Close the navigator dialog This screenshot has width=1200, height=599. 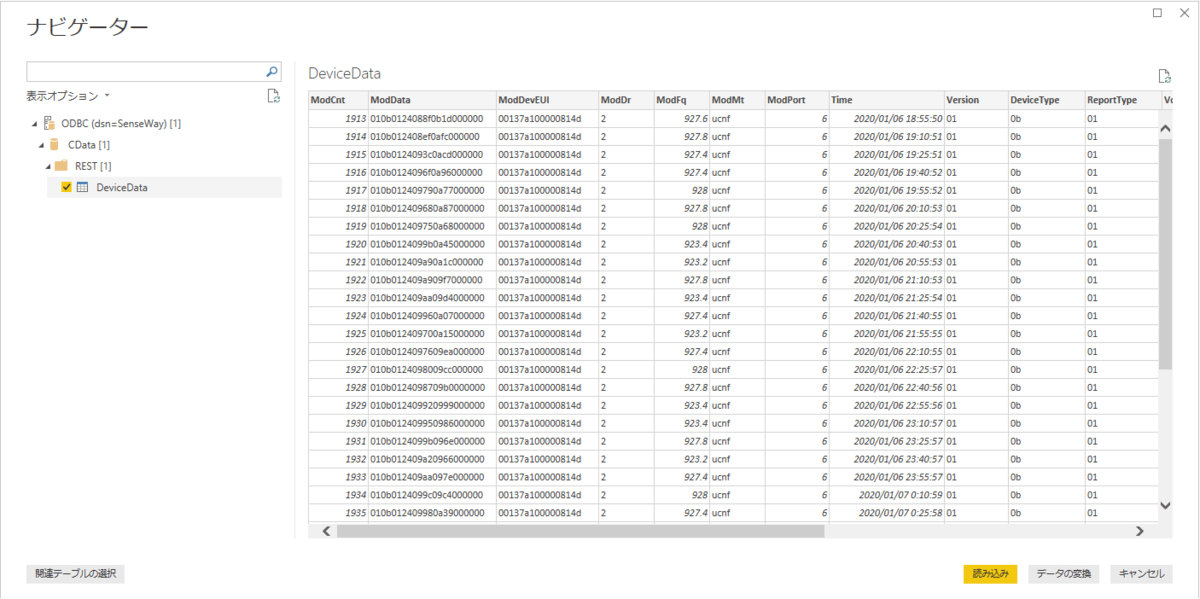click(x=1182, y=13)
